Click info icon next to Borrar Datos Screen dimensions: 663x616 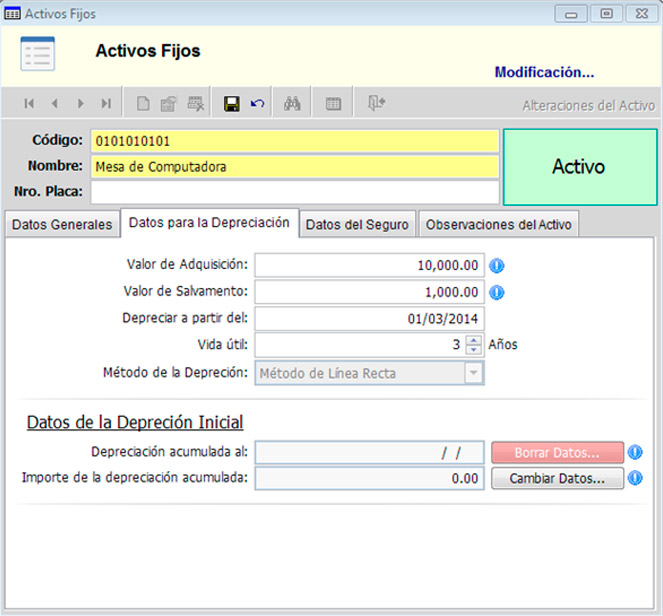[635, 452]
